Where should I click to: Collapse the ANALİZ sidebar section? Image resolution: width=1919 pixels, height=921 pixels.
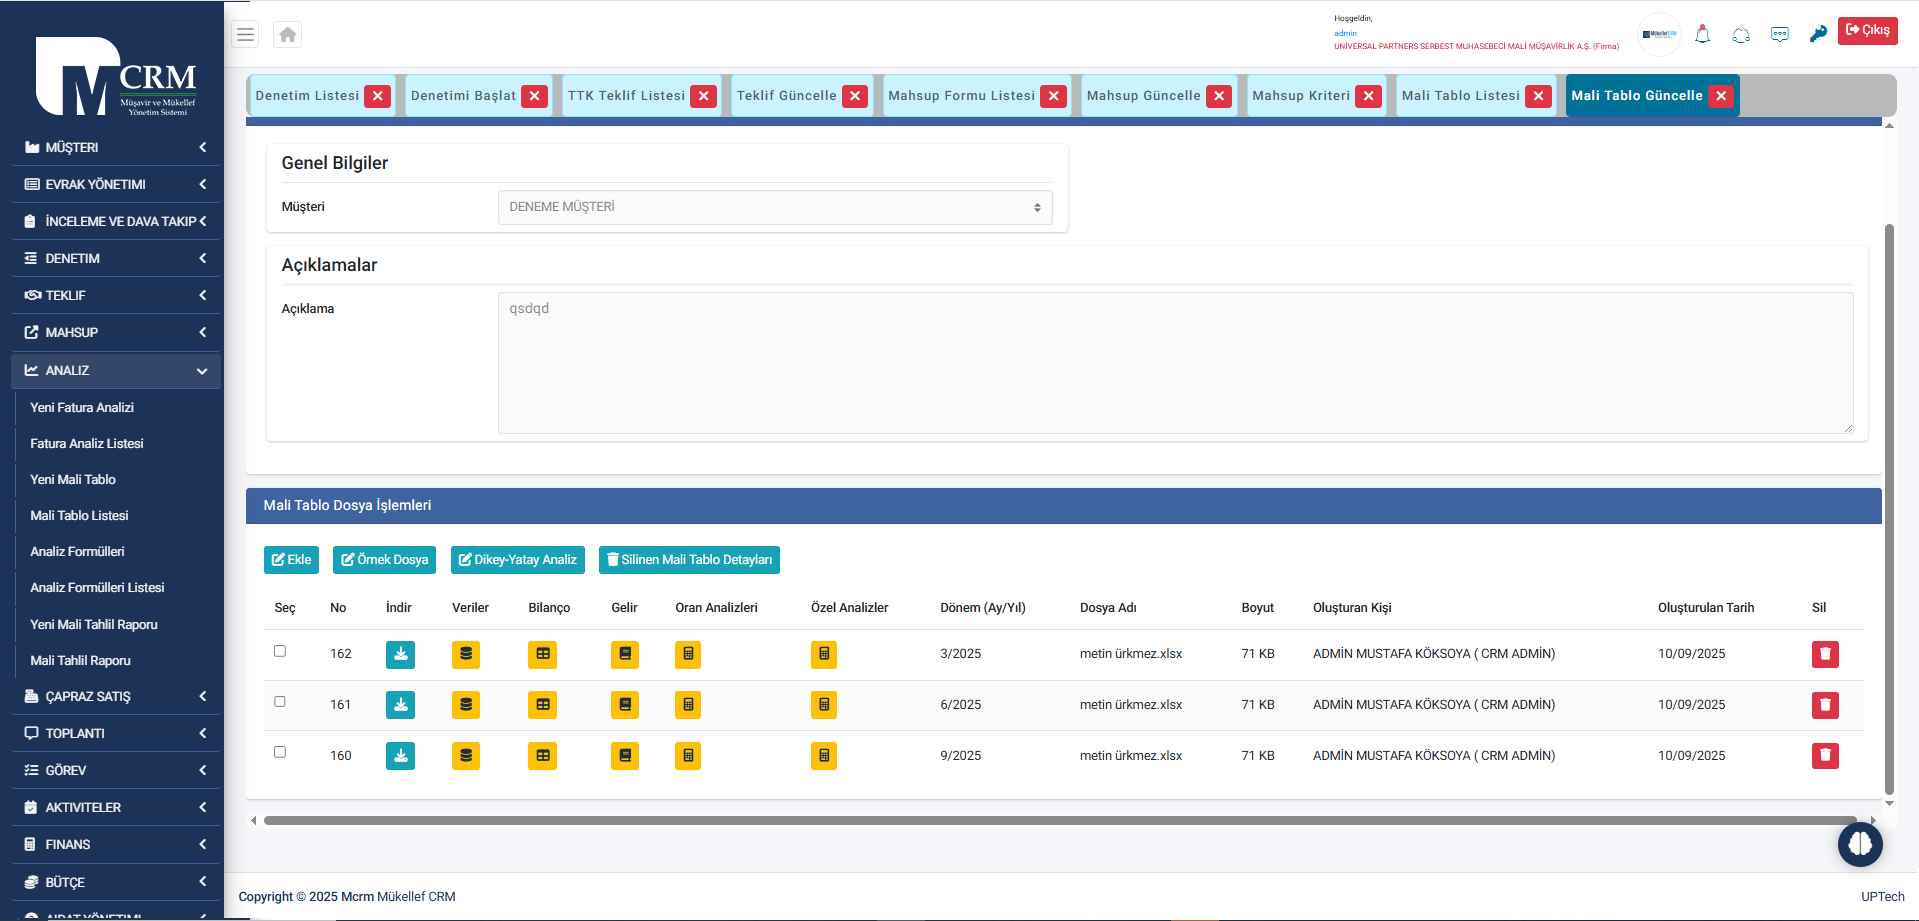tap(115, 370)
